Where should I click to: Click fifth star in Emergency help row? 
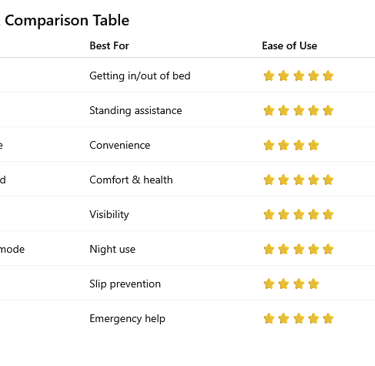coord(328,319)
